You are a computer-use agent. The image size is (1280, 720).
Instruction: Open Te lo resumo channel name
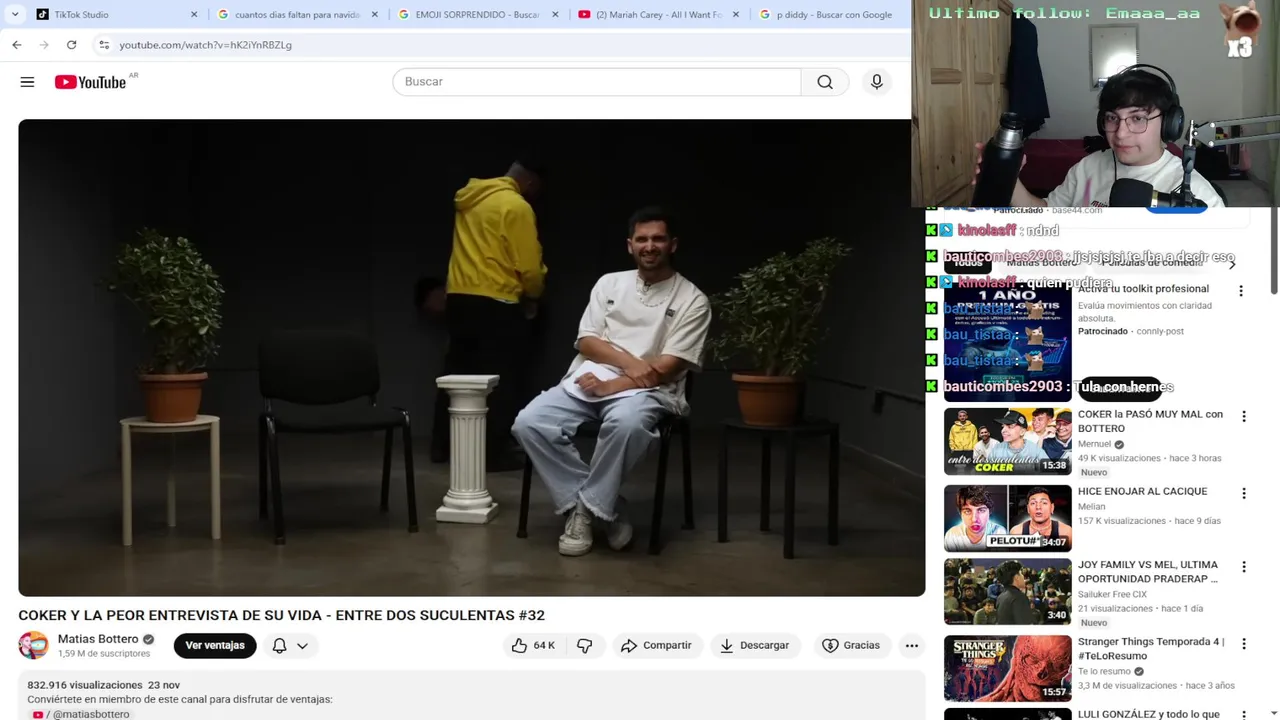click(1104, 671)
